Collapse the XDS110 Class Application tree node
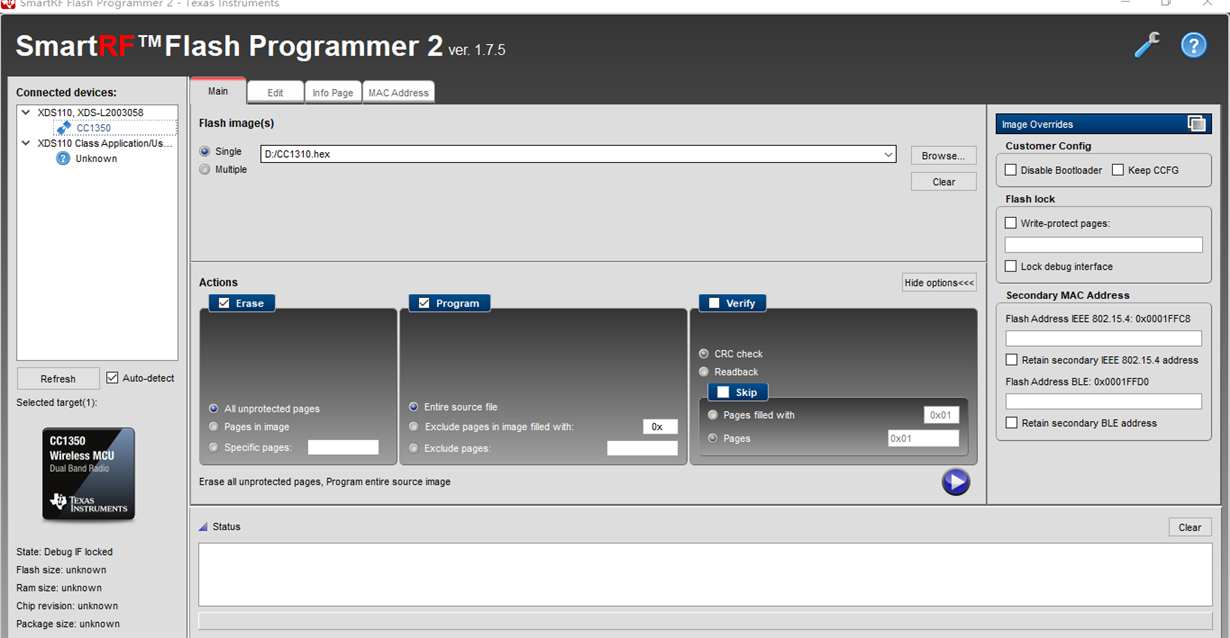 26,143
